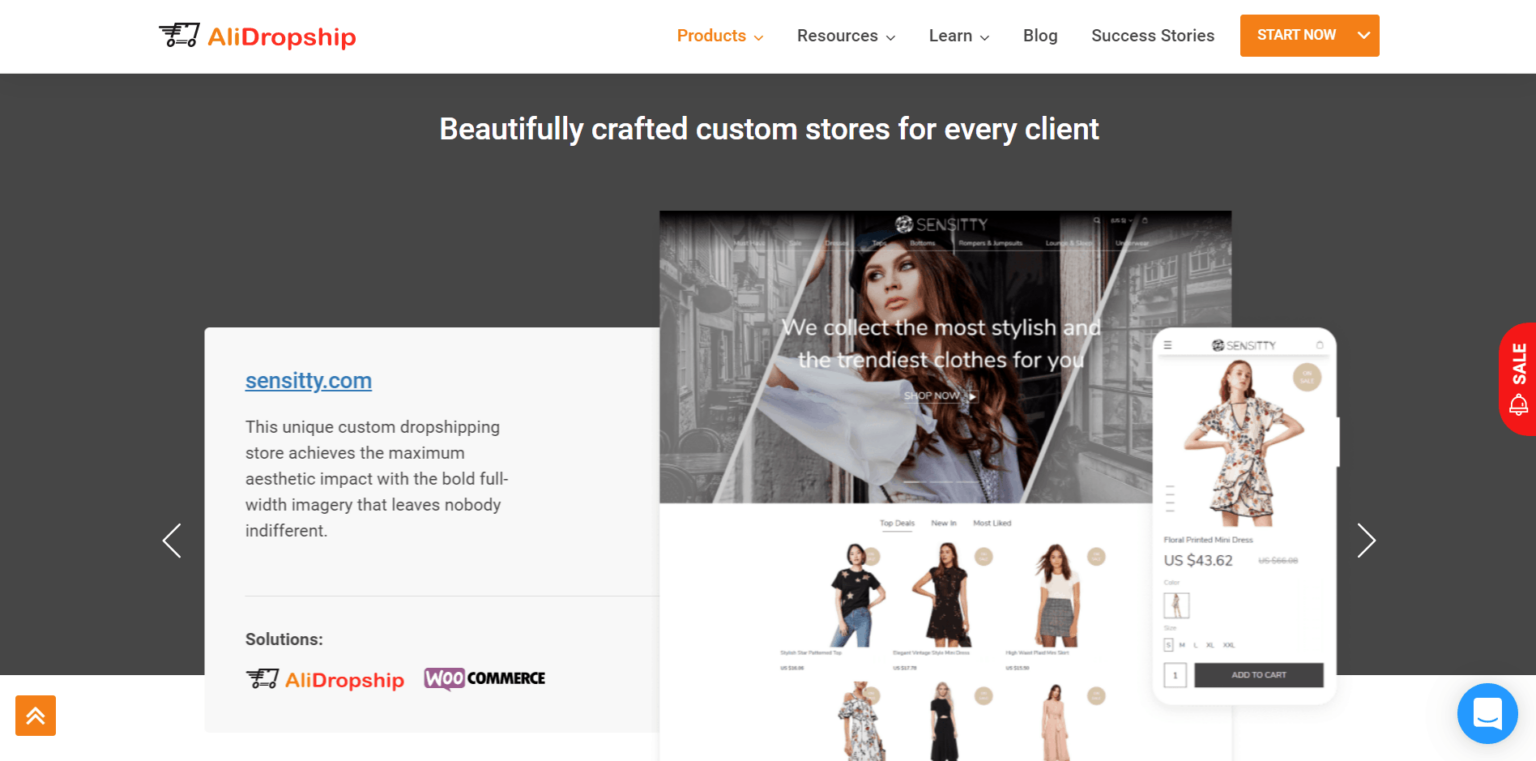Choose size XL in the mobile preview
1536x761 pixels.
pyautogui.click(x=1210, y=645)
